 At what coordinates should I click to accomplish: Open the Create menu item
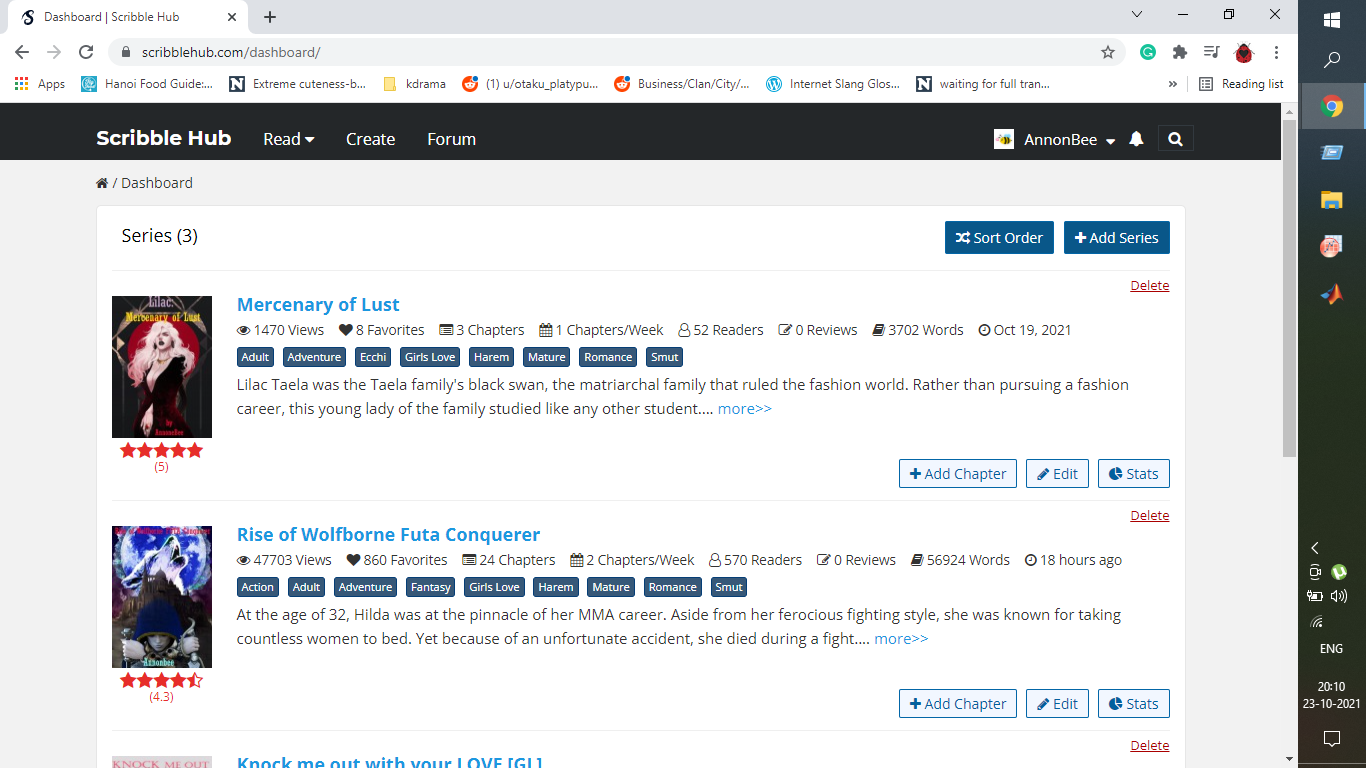coord(370,139)
